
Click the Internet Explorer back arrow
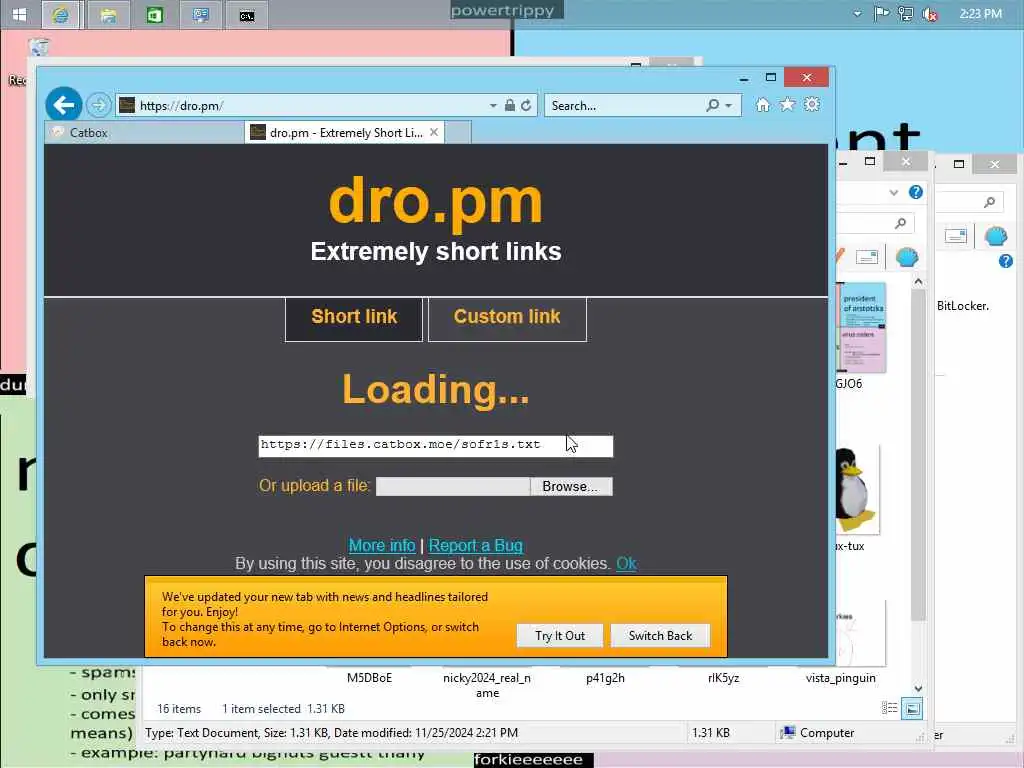[x=64, y=104]
